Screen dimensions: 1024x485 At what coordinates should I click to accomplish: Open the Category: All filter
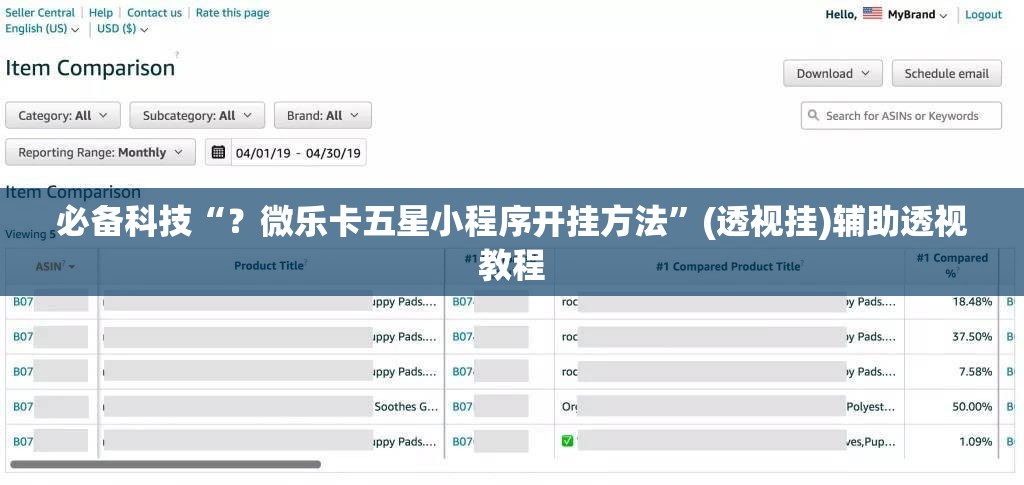coord(63,116)
